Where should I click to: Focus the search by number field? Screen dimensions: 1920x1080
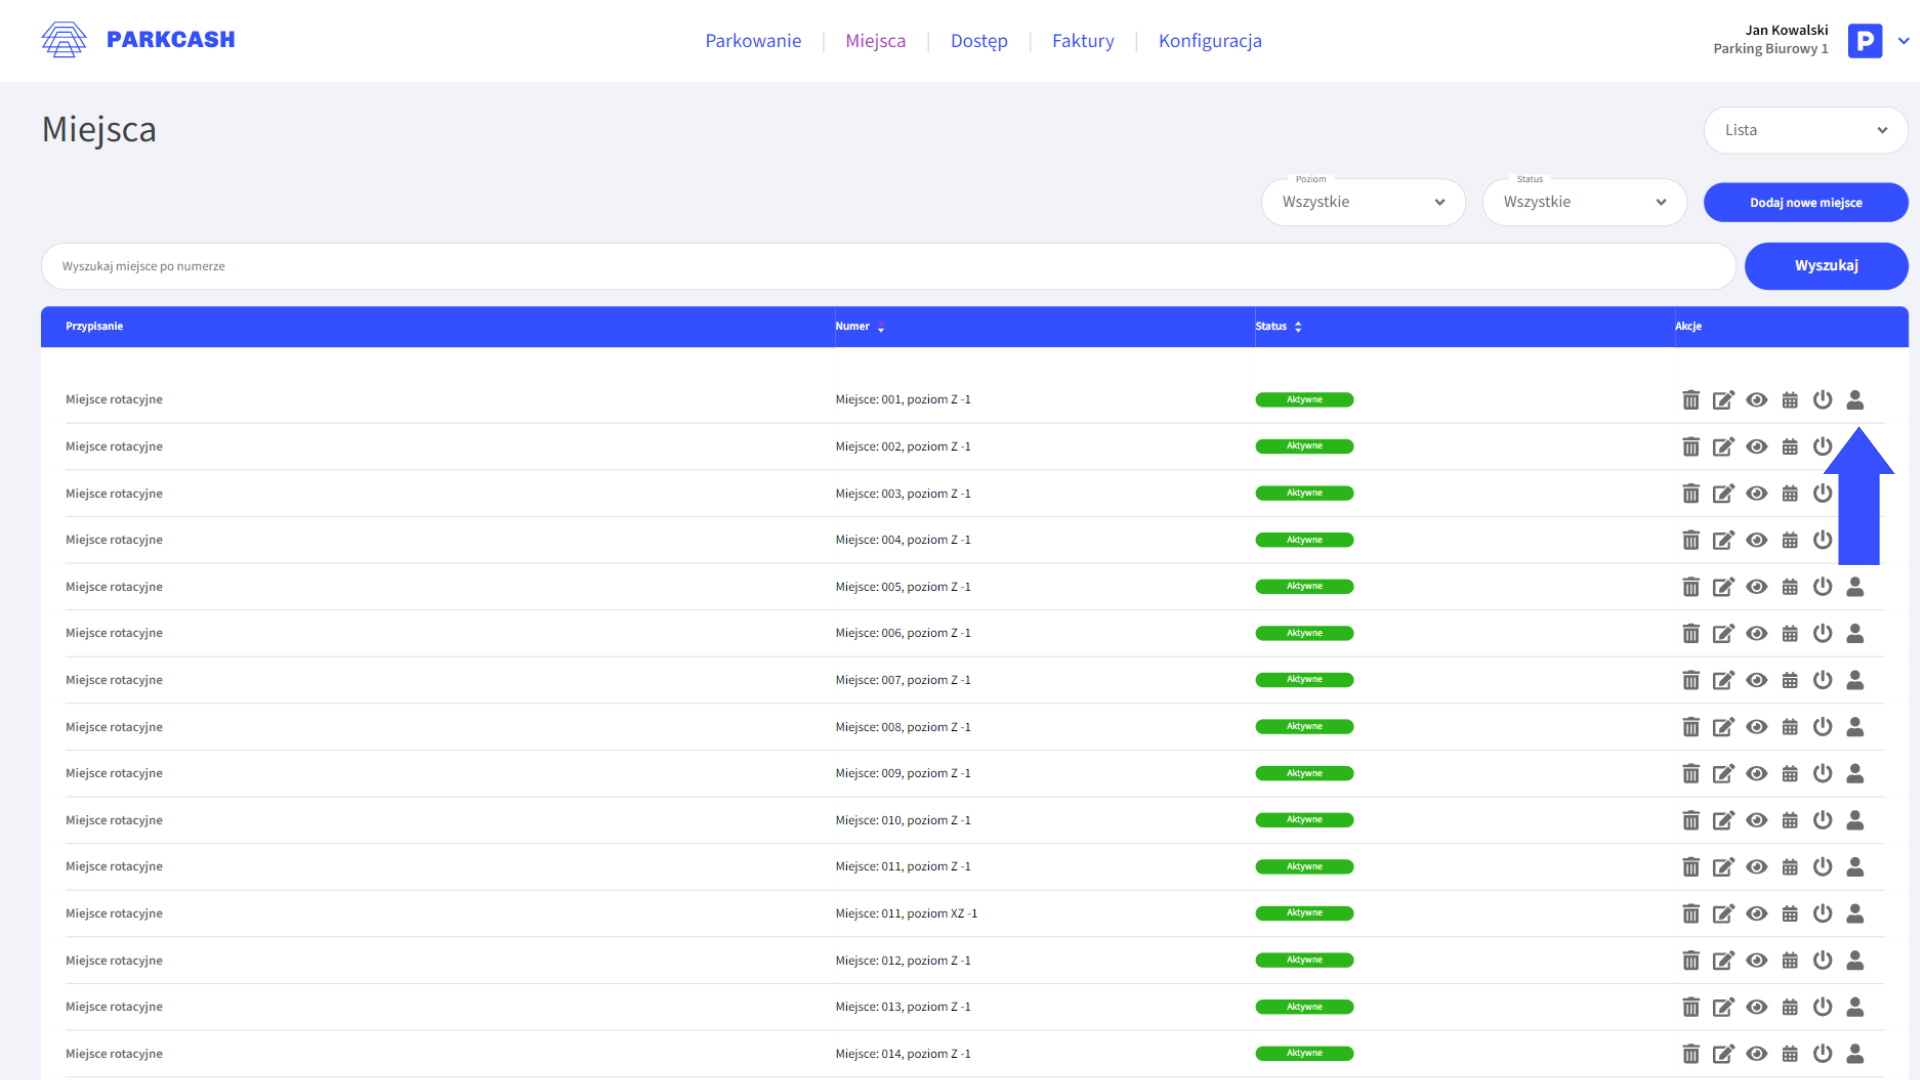pos(887,266)
